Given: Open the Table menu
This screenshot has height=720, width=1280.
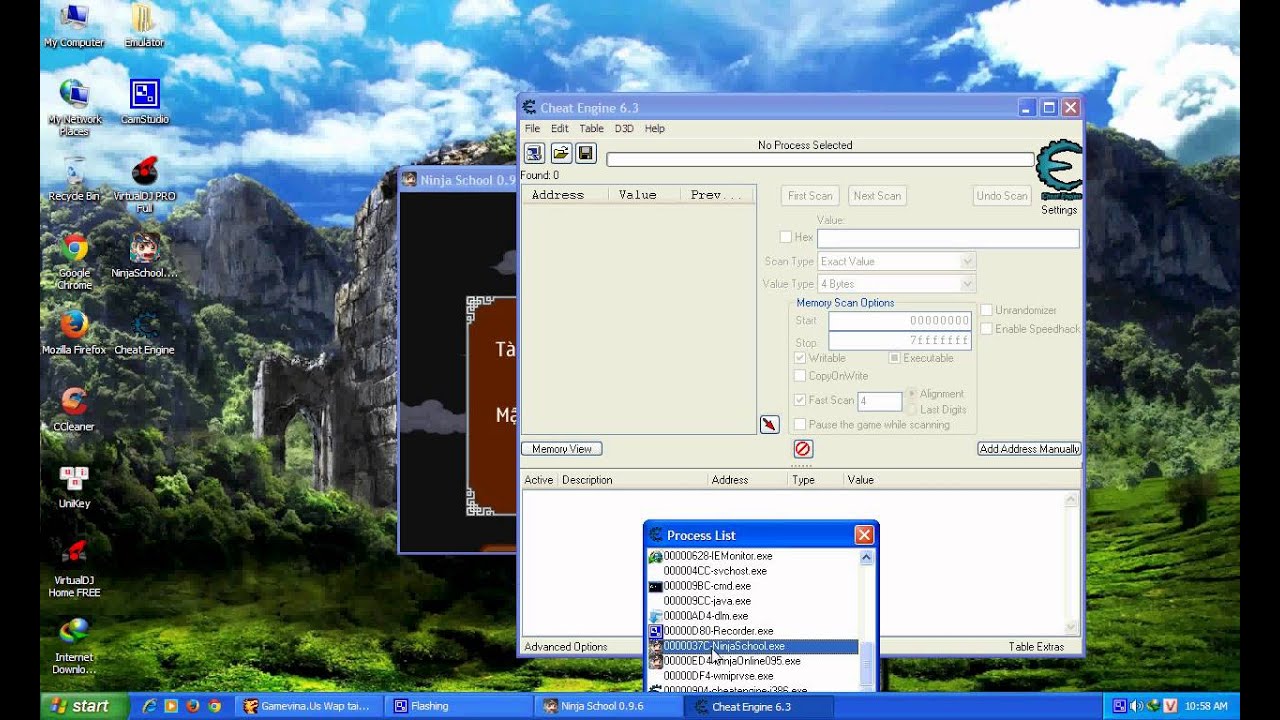Looking at the screenshot, I should [x=591, y=129].
